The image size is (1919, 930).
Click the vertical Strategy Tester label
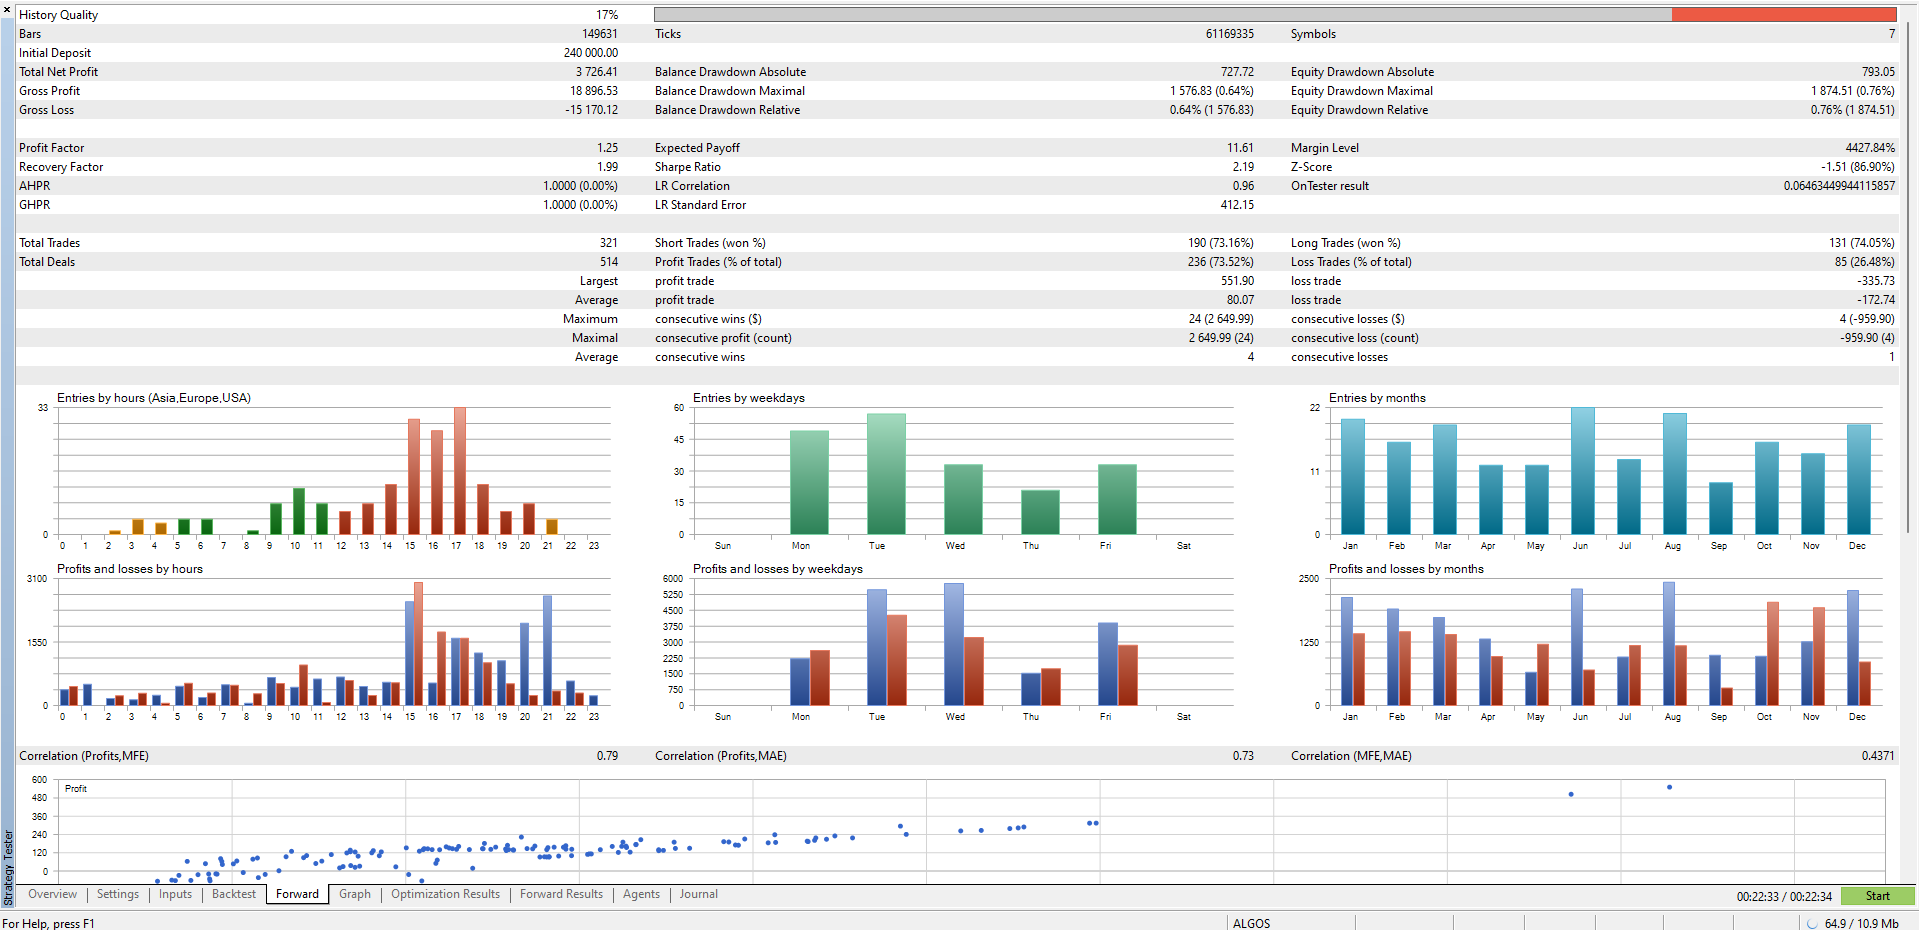[x=8, y=866]
